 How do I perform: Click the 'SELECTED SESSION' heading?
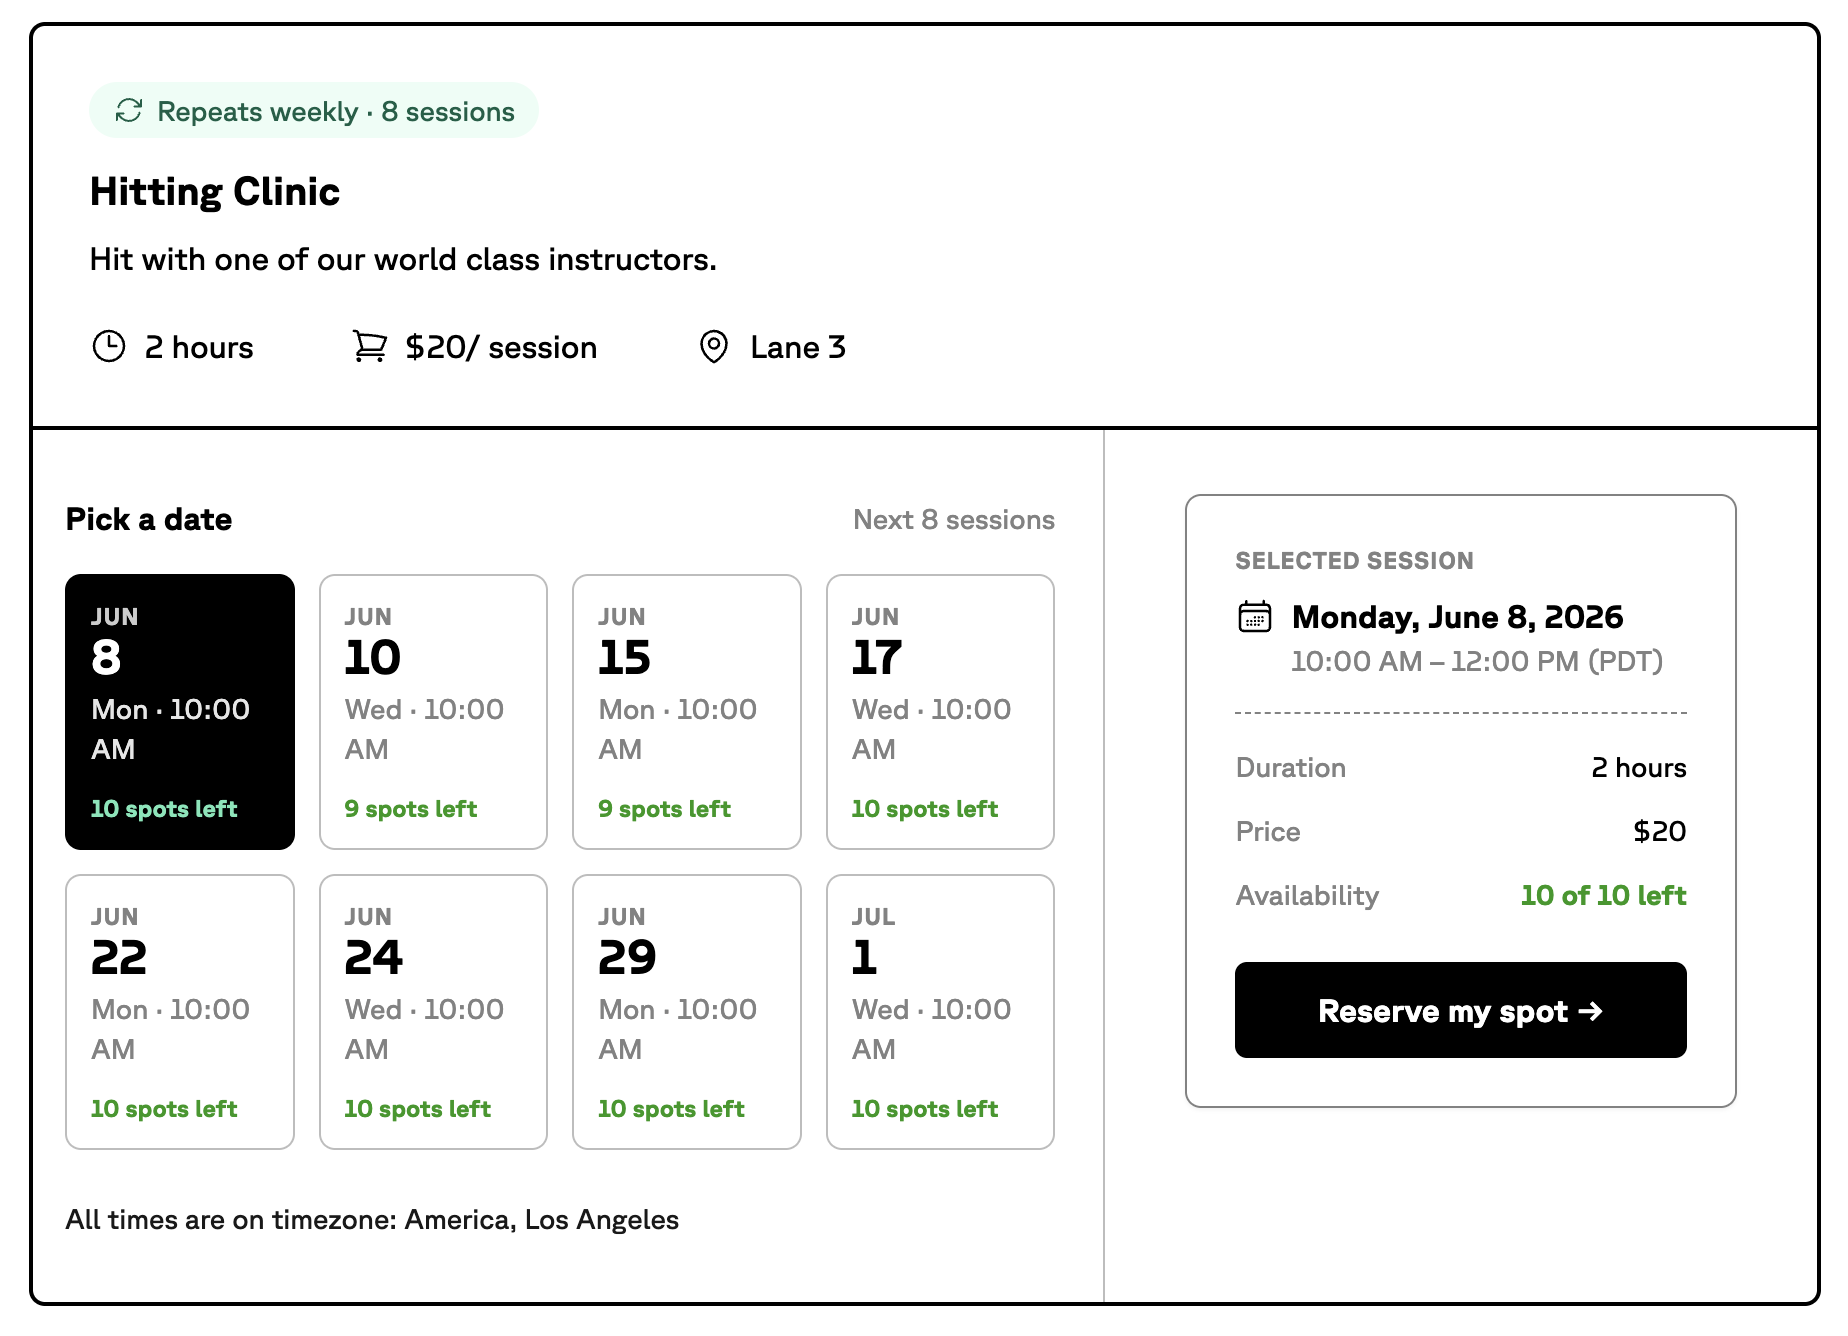(x=1354, y=561)
